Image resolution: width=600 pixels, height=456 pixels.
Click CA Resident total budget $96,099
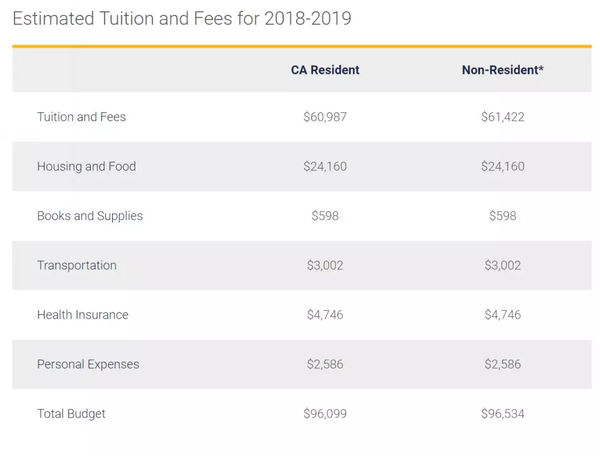click(x=325, y=414)
